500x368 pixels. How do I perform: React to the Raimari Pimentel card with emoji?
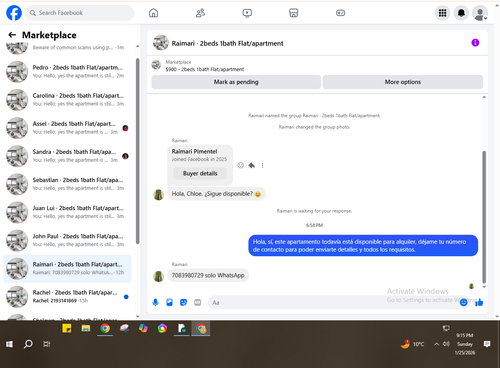point(240,165)
